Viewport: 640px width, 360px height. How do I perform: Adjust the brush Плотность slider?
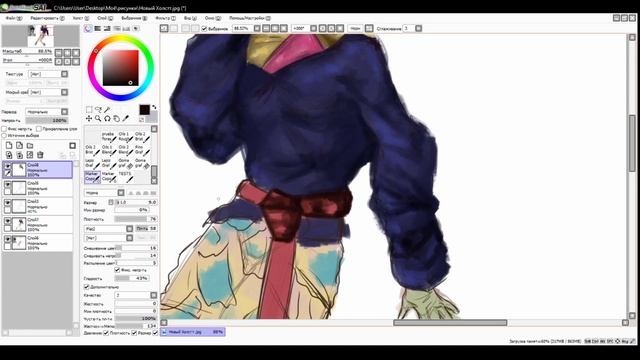coord(136,219)
